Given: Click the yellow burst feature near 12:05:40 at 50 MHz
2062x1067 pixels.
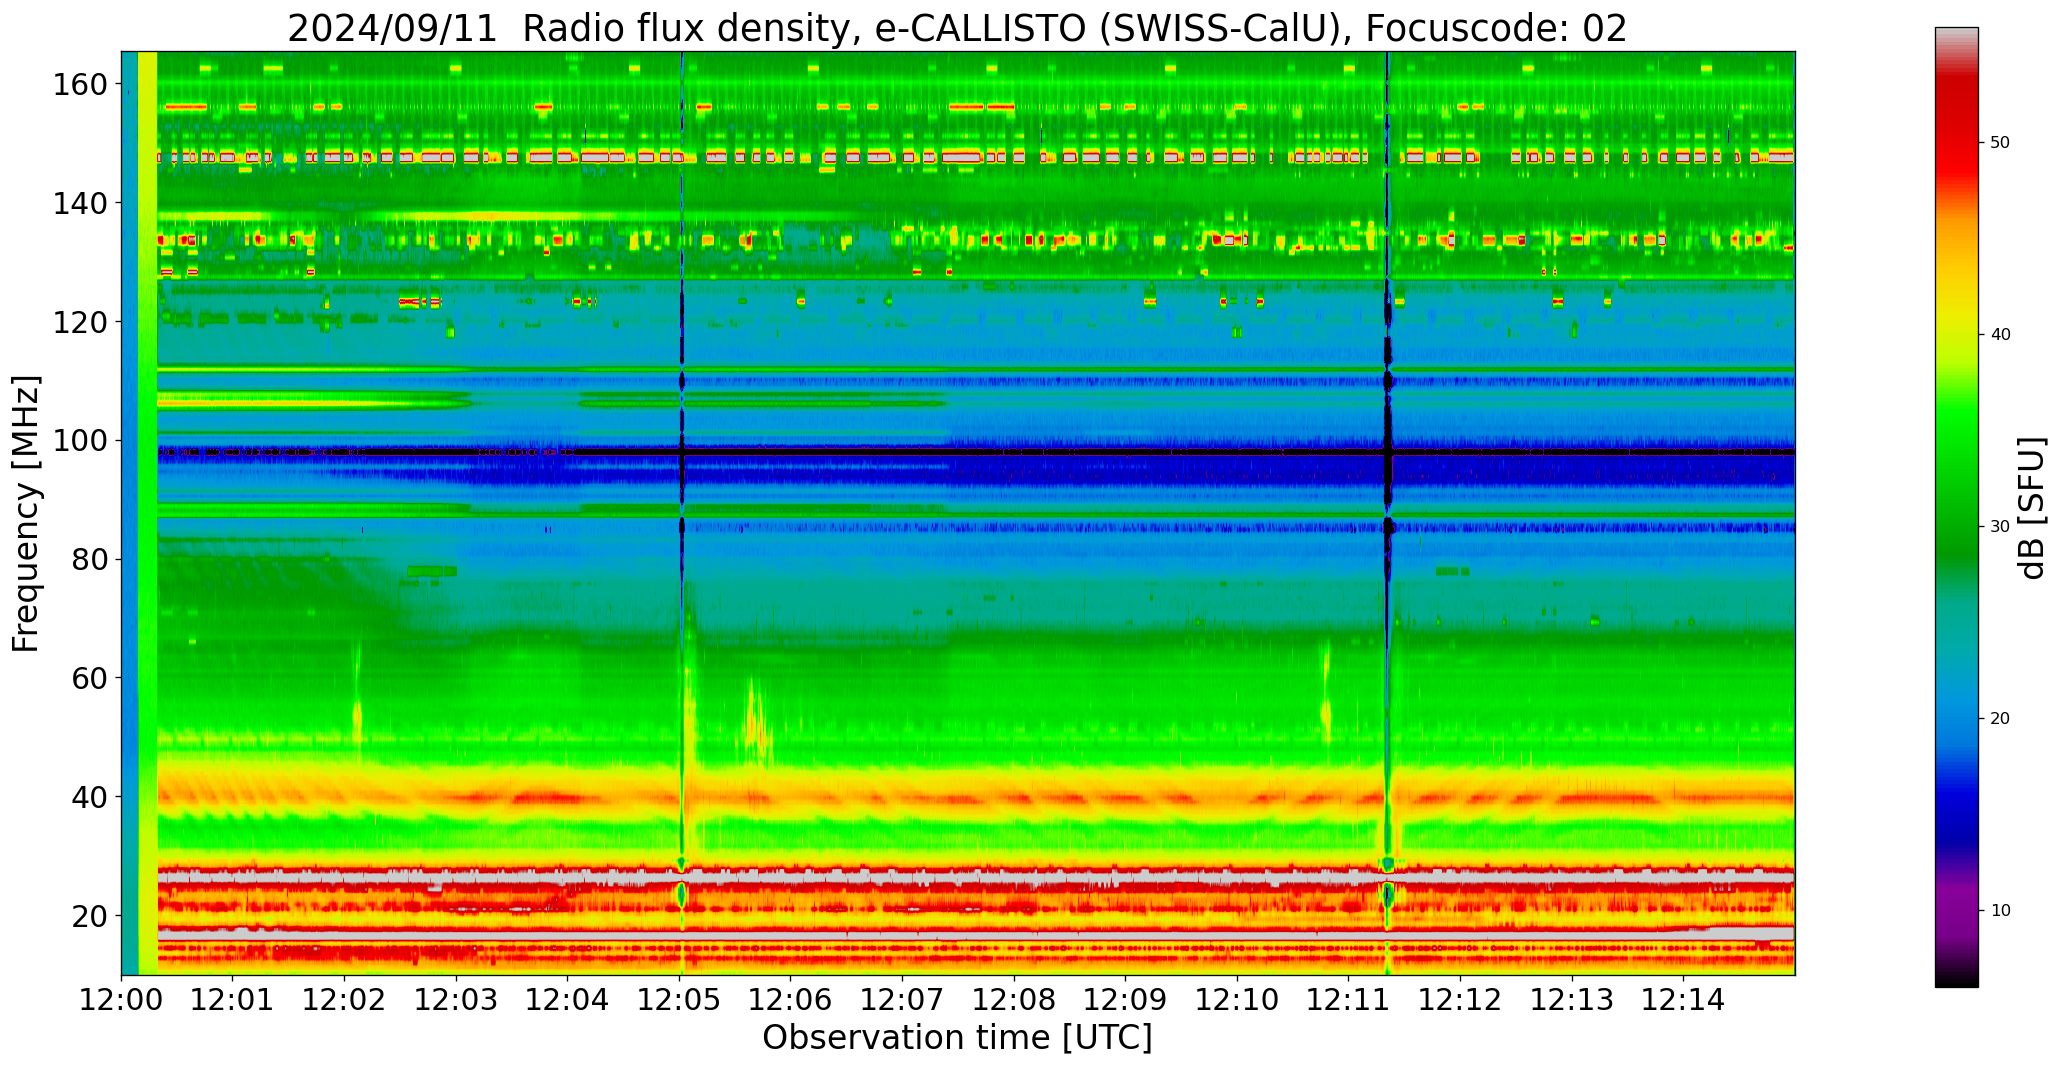Looking at the screenshot, I should pyautogui.click(x=756, y=725).
